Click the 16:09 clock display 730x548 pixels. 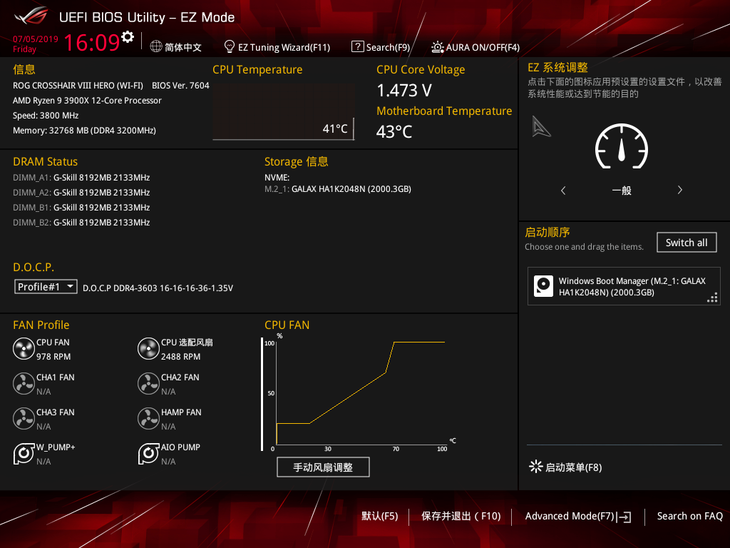click(92, 43)
